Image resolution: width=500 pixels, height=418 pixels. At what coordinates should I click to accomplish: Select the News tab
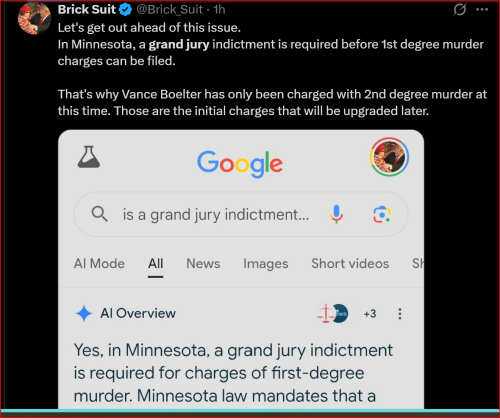[203, 263]
